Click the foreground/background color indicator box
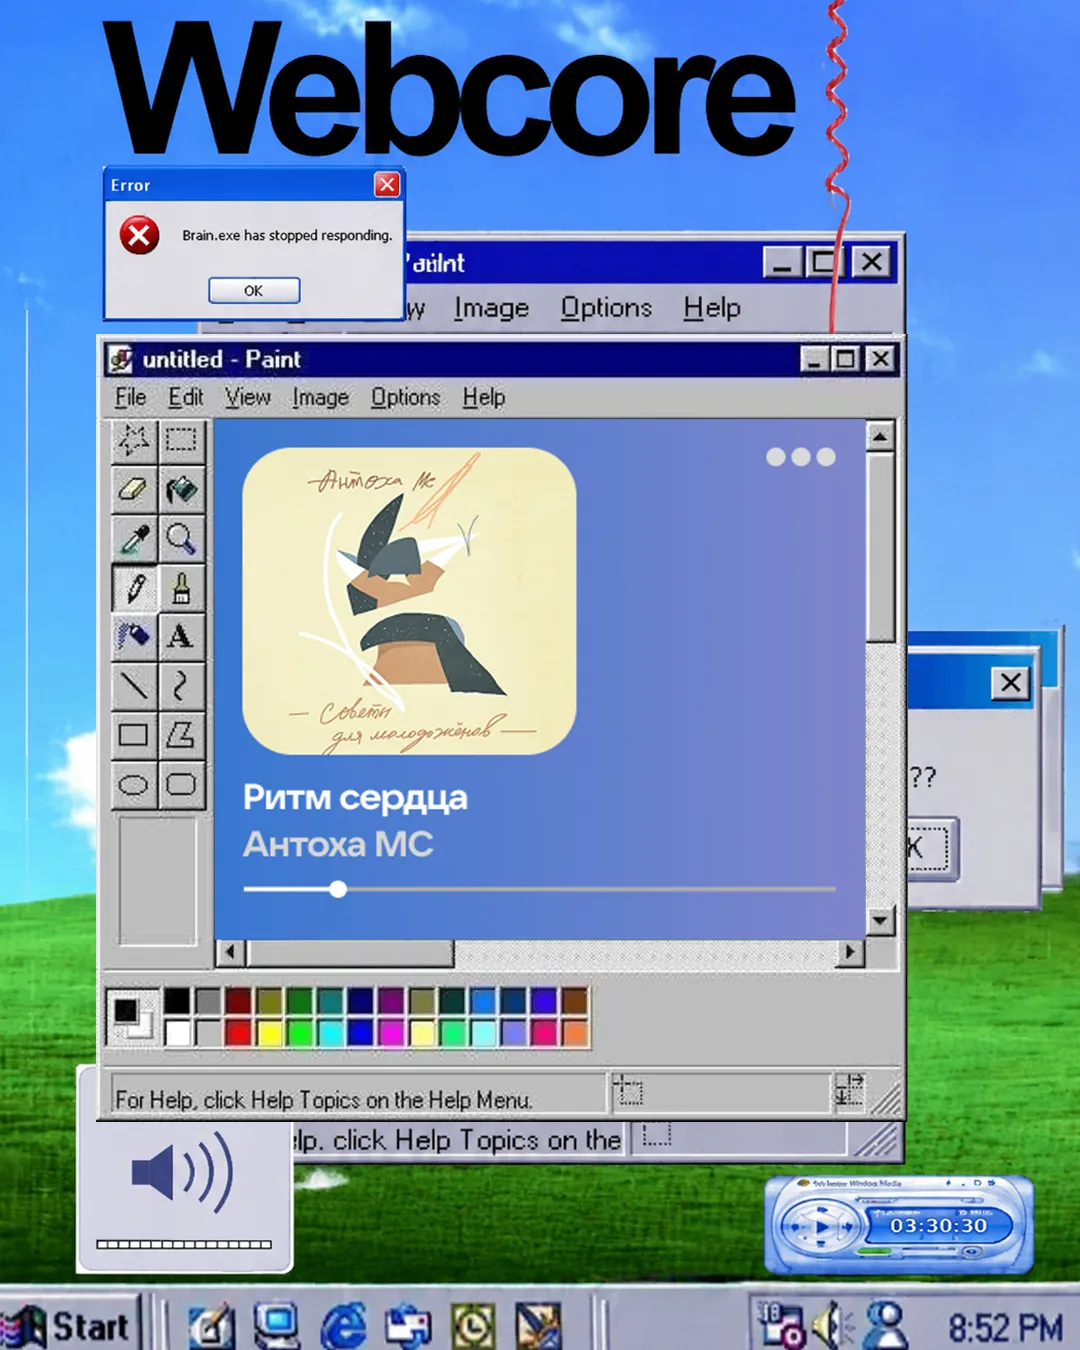 click(132, 1016)
